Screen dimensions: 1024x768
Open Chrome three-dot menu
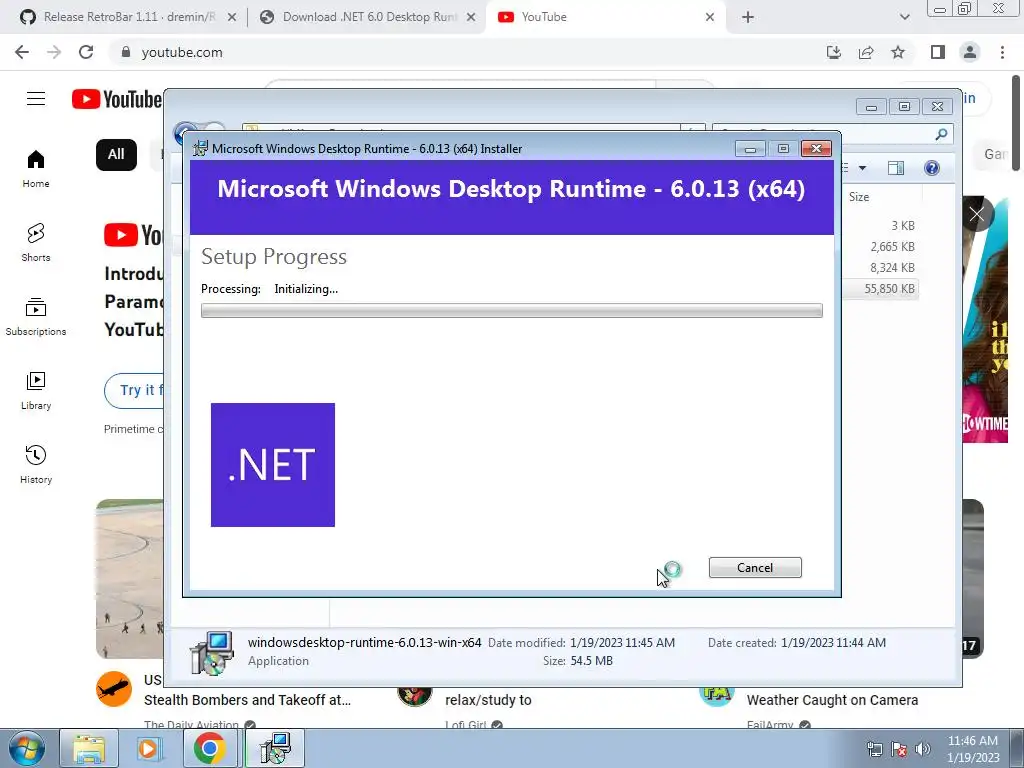[1002, 52]
